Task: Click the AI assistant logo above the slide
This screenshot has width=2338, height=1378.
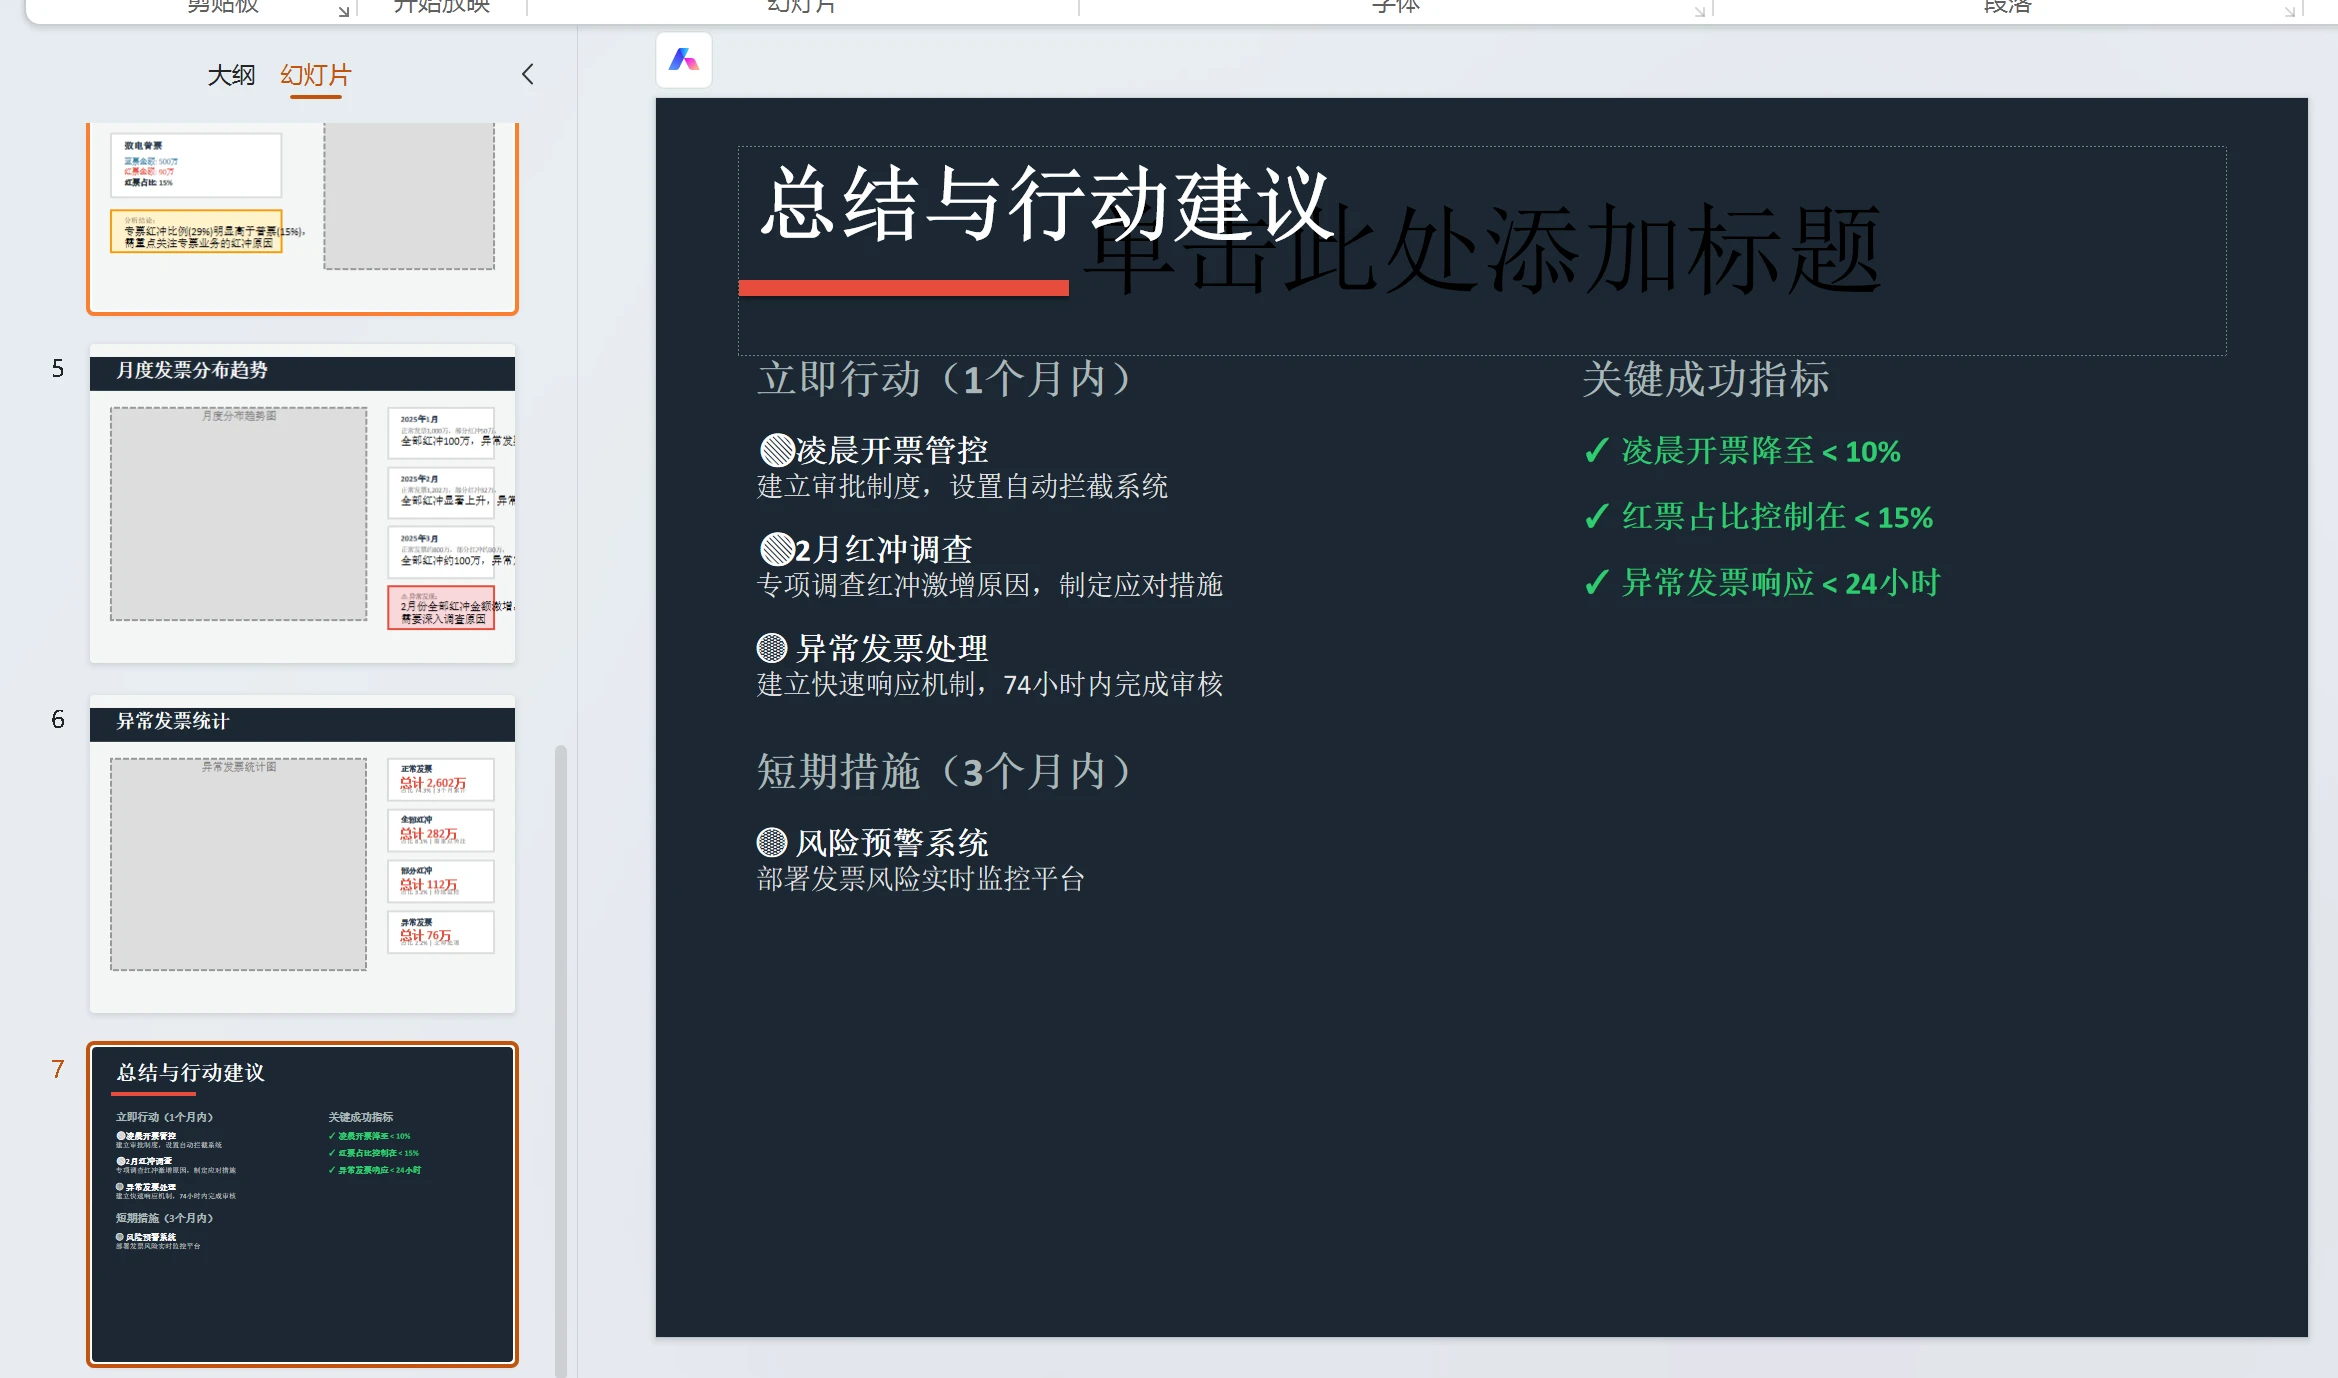Action: point(683,60)
